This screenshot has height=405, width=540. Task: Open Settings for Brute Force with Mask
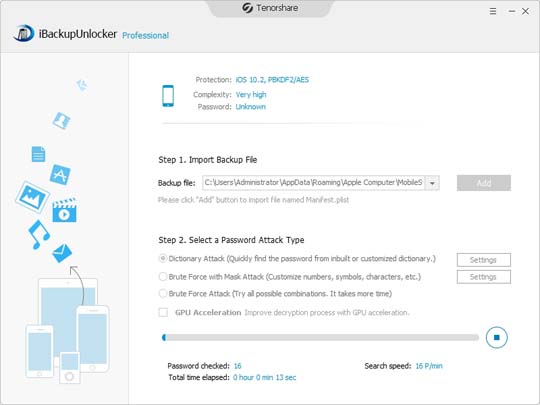484,277
